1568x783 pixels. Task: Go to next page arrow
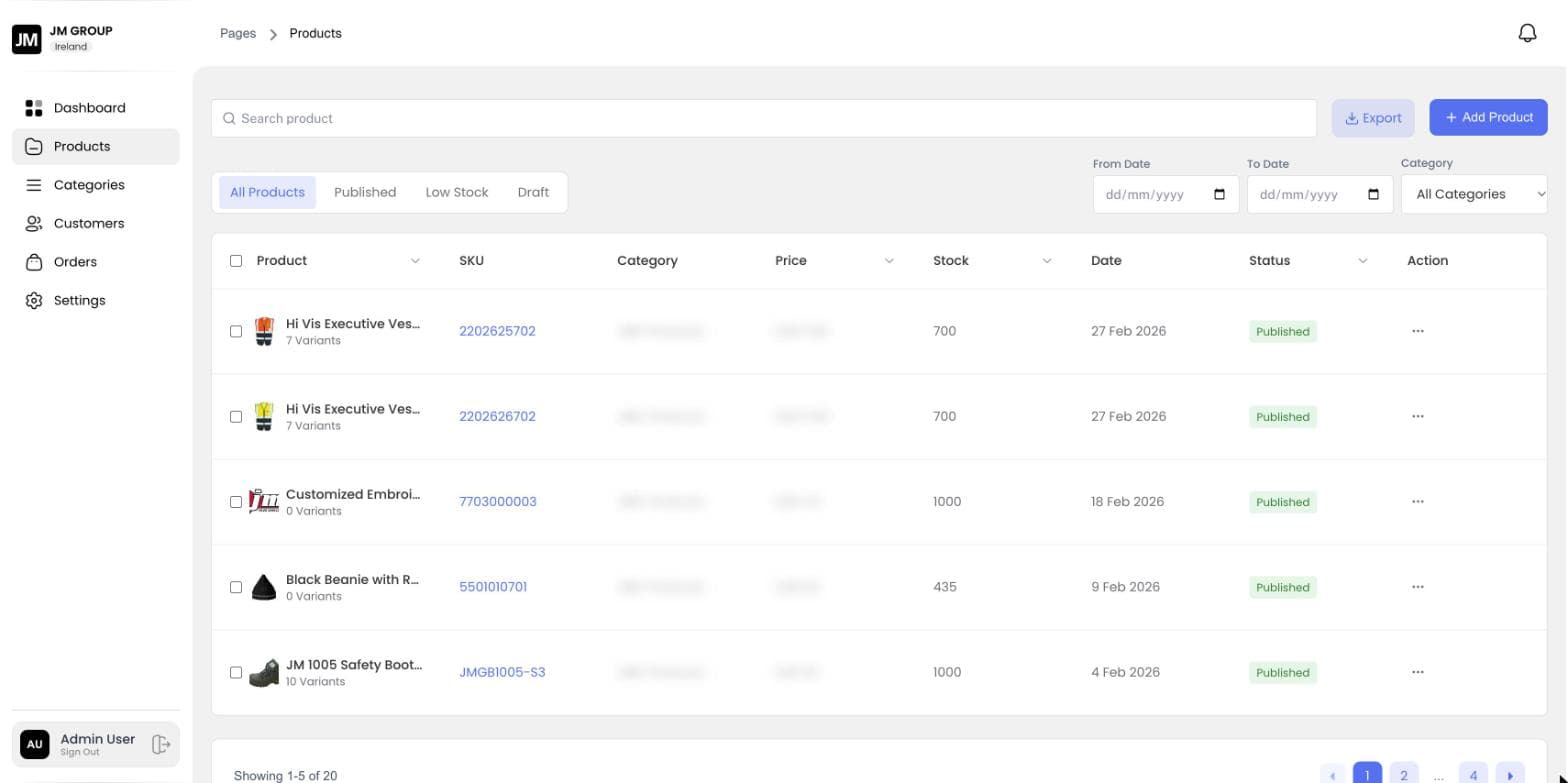[x=1510, y=775]
